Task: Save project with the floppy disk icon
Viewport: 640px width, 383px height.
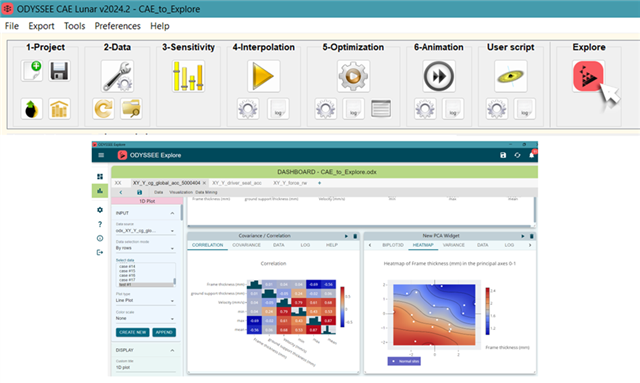Action: tap(59, 71)
